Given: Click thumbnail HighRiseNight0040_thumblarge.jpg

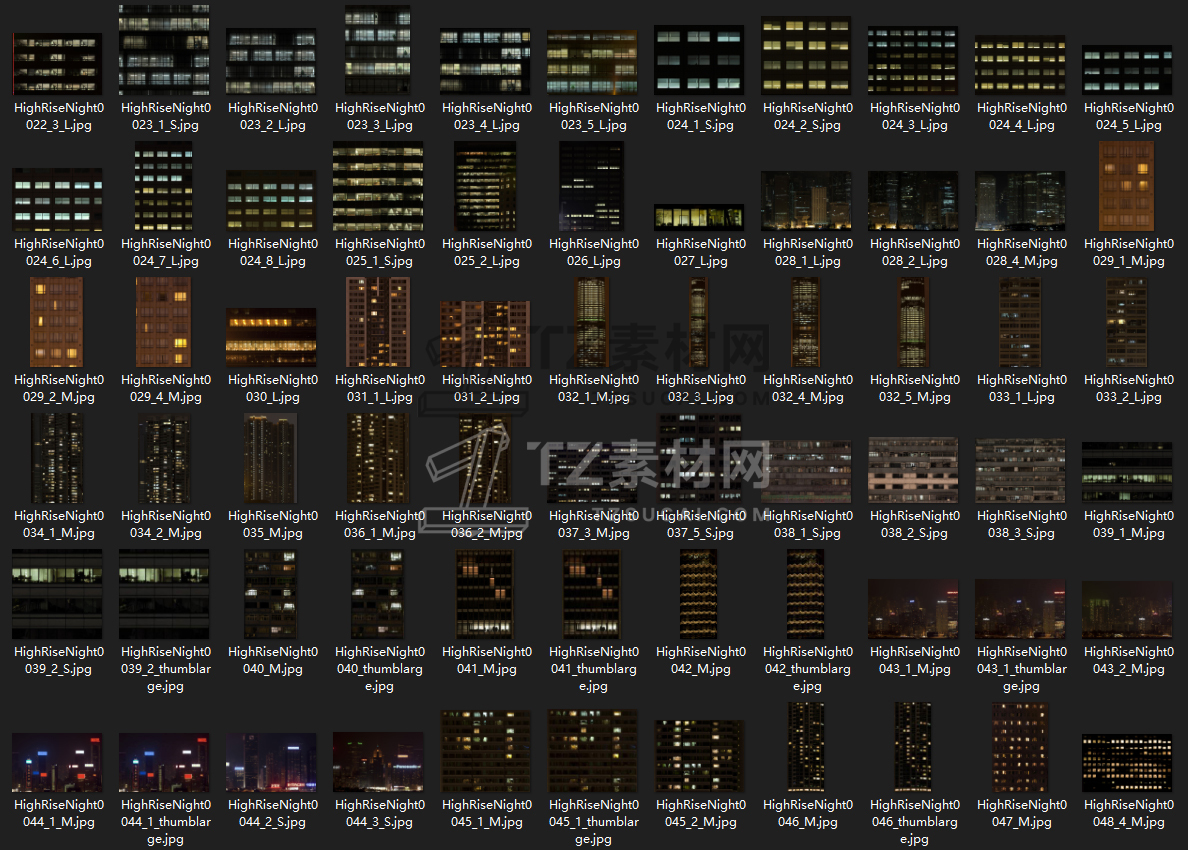Looking at the screenshot, I should point(377,594).
